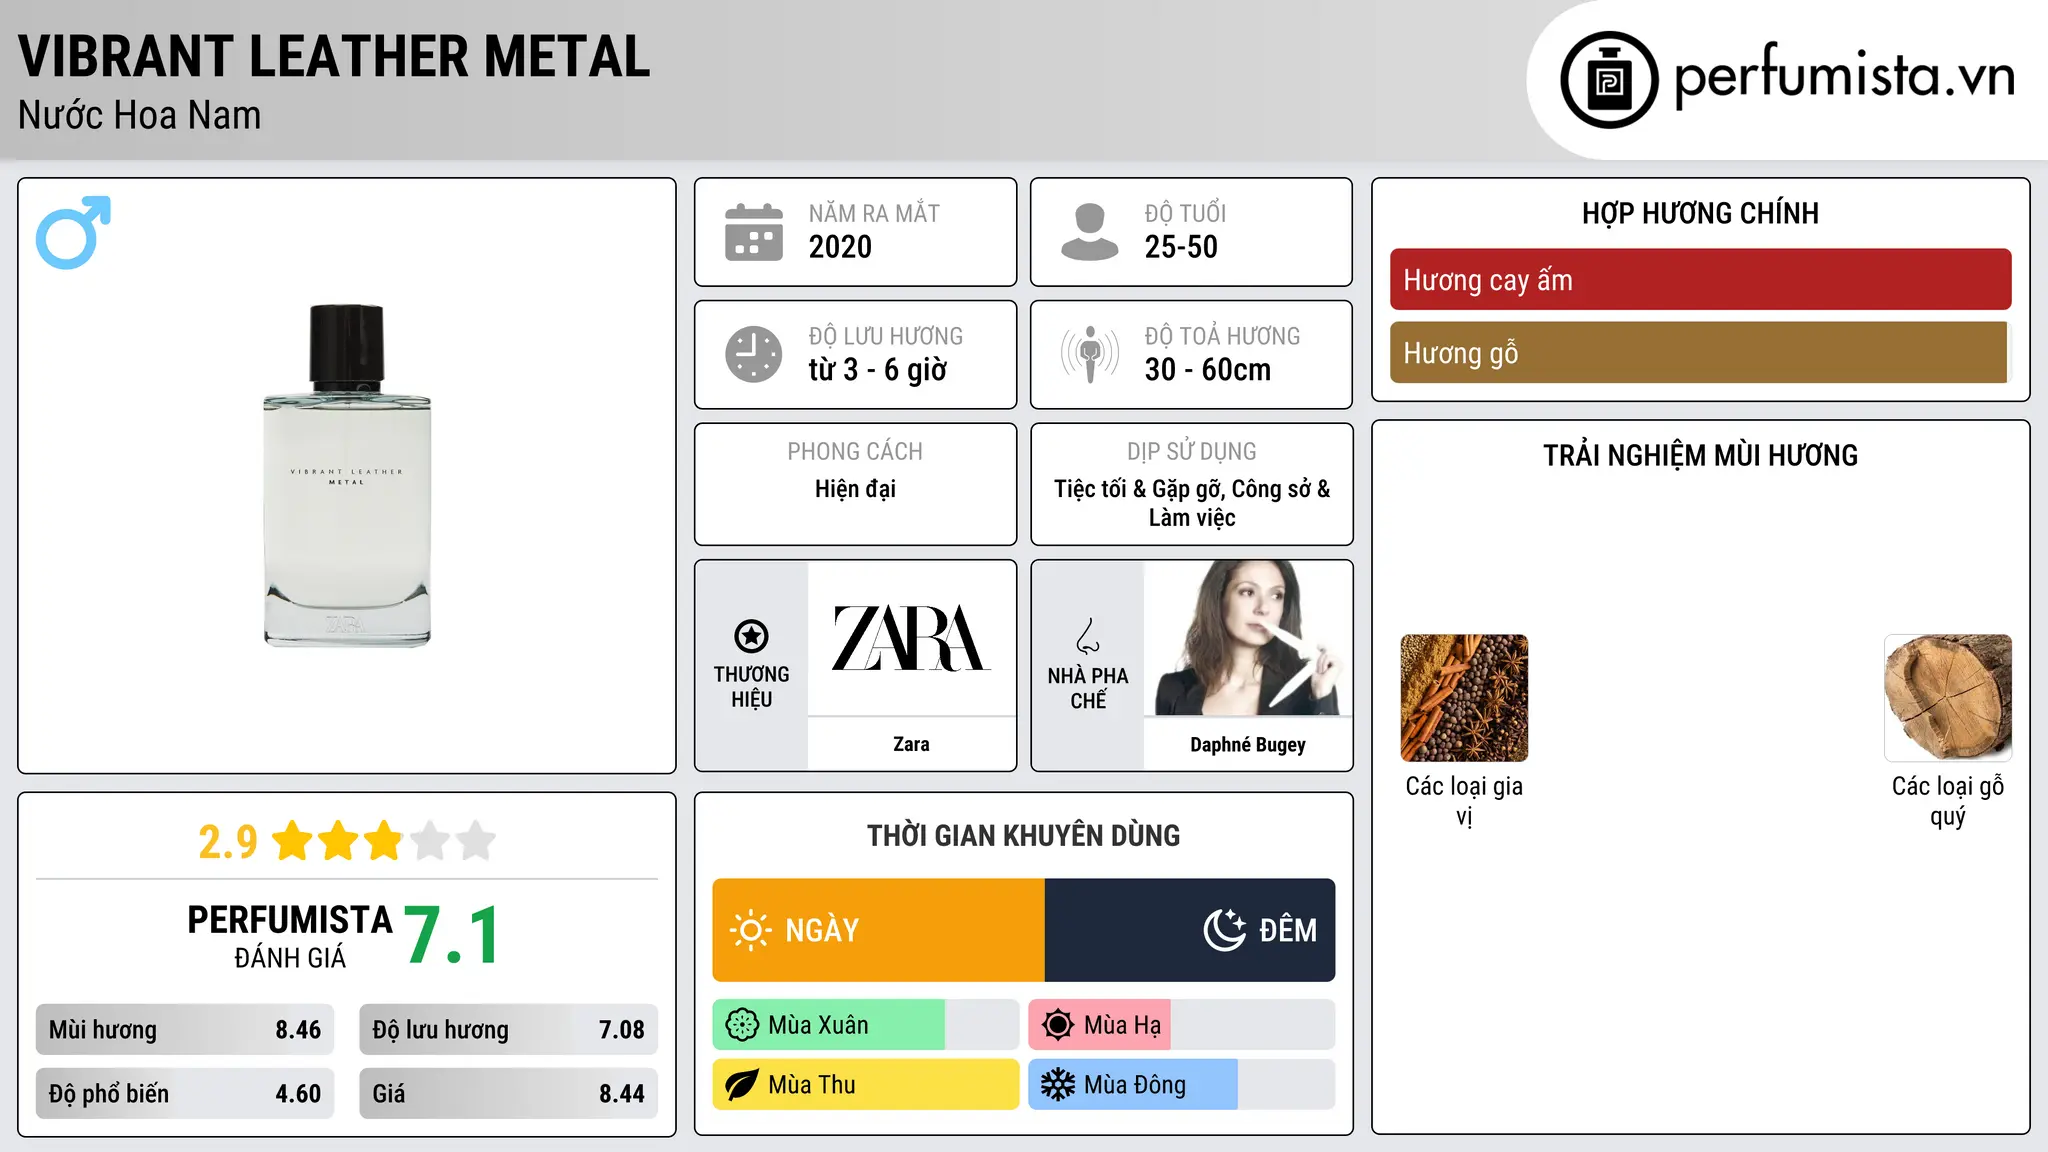Click the flower icon for Mùa Xuân
The image size is (2048, 1152).
point(742,1025)
